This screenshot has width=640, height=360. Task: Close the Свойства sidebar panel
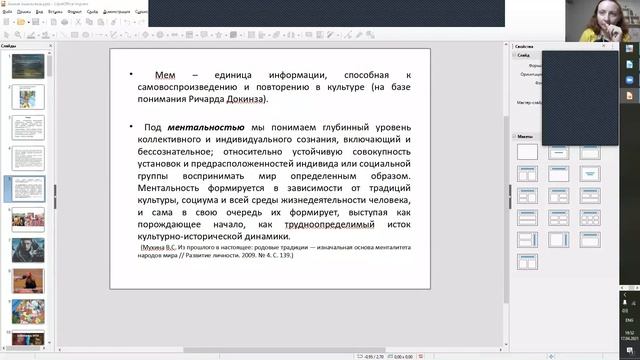point(604,46)
